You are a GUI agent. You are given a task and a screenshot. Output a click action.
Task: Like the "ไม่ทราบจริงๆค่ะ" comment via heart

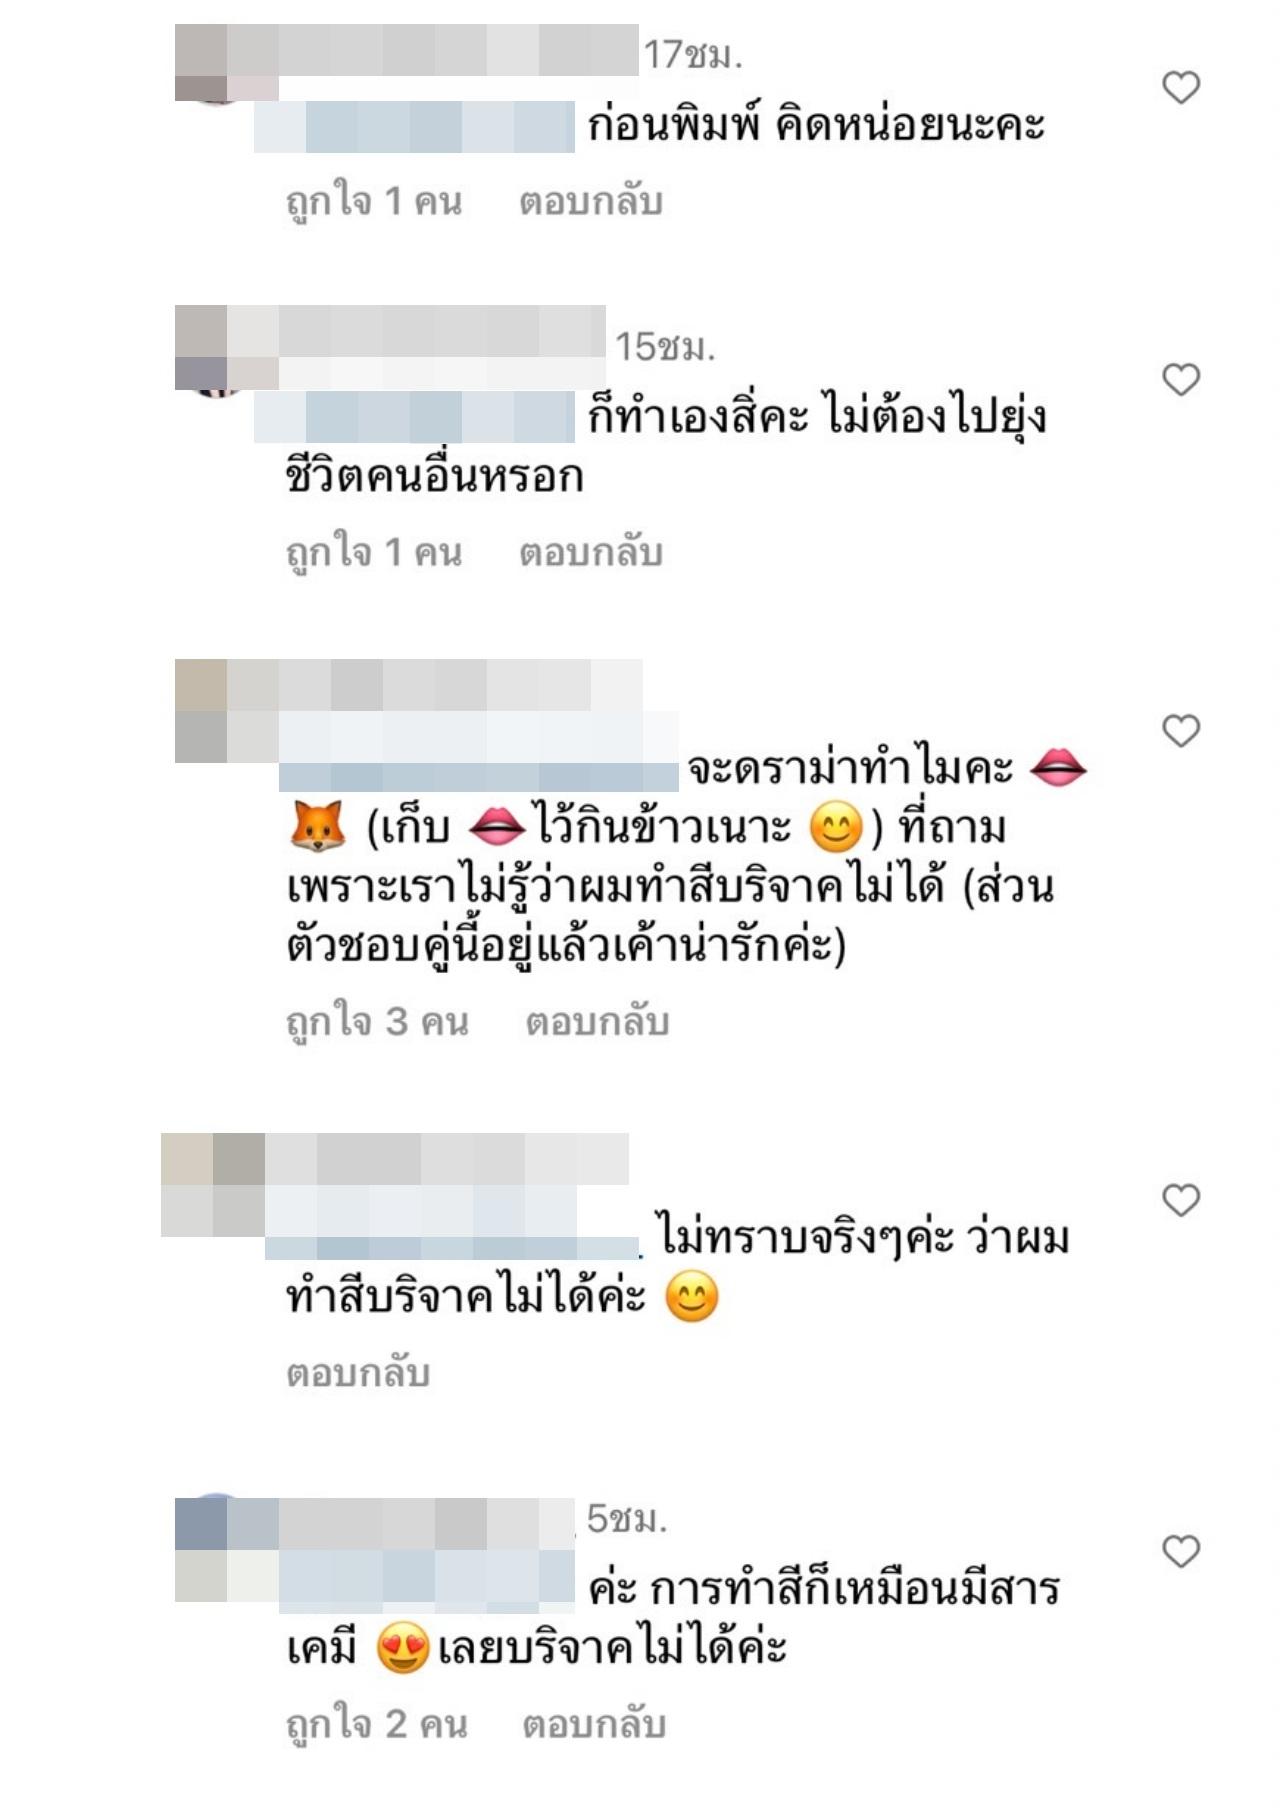pyautogui.click(x=1181, y=1200)
